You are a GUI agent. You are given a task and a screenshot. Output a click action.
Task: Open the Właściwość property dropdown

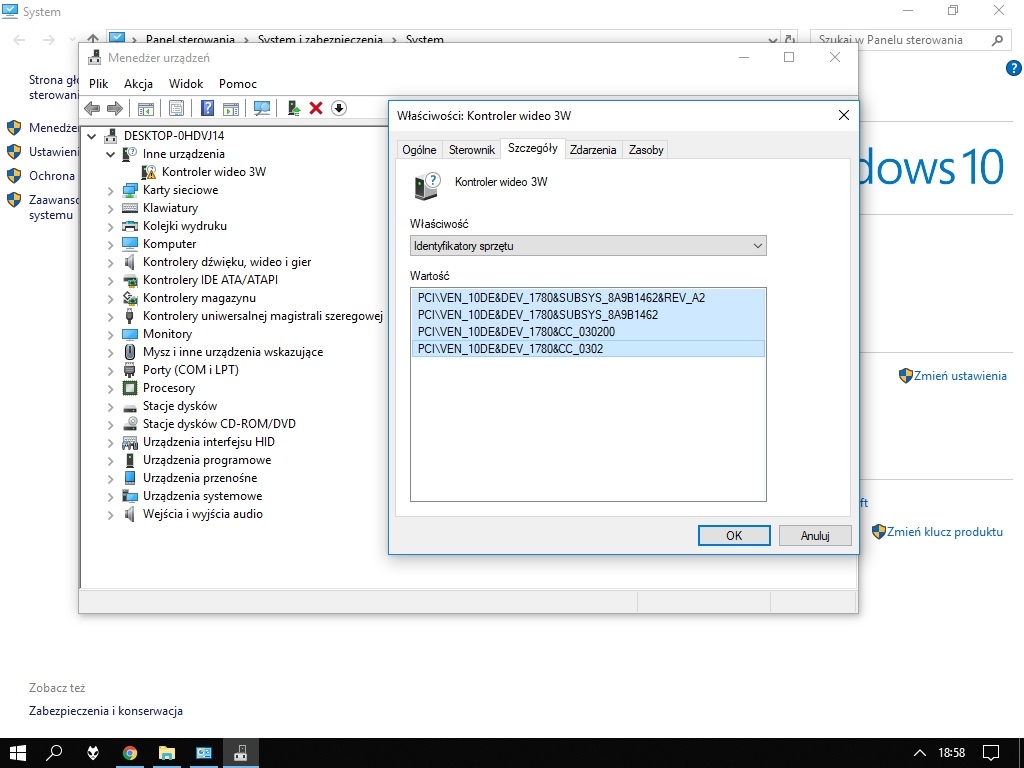pyautogui.click(x=588, y=246)
